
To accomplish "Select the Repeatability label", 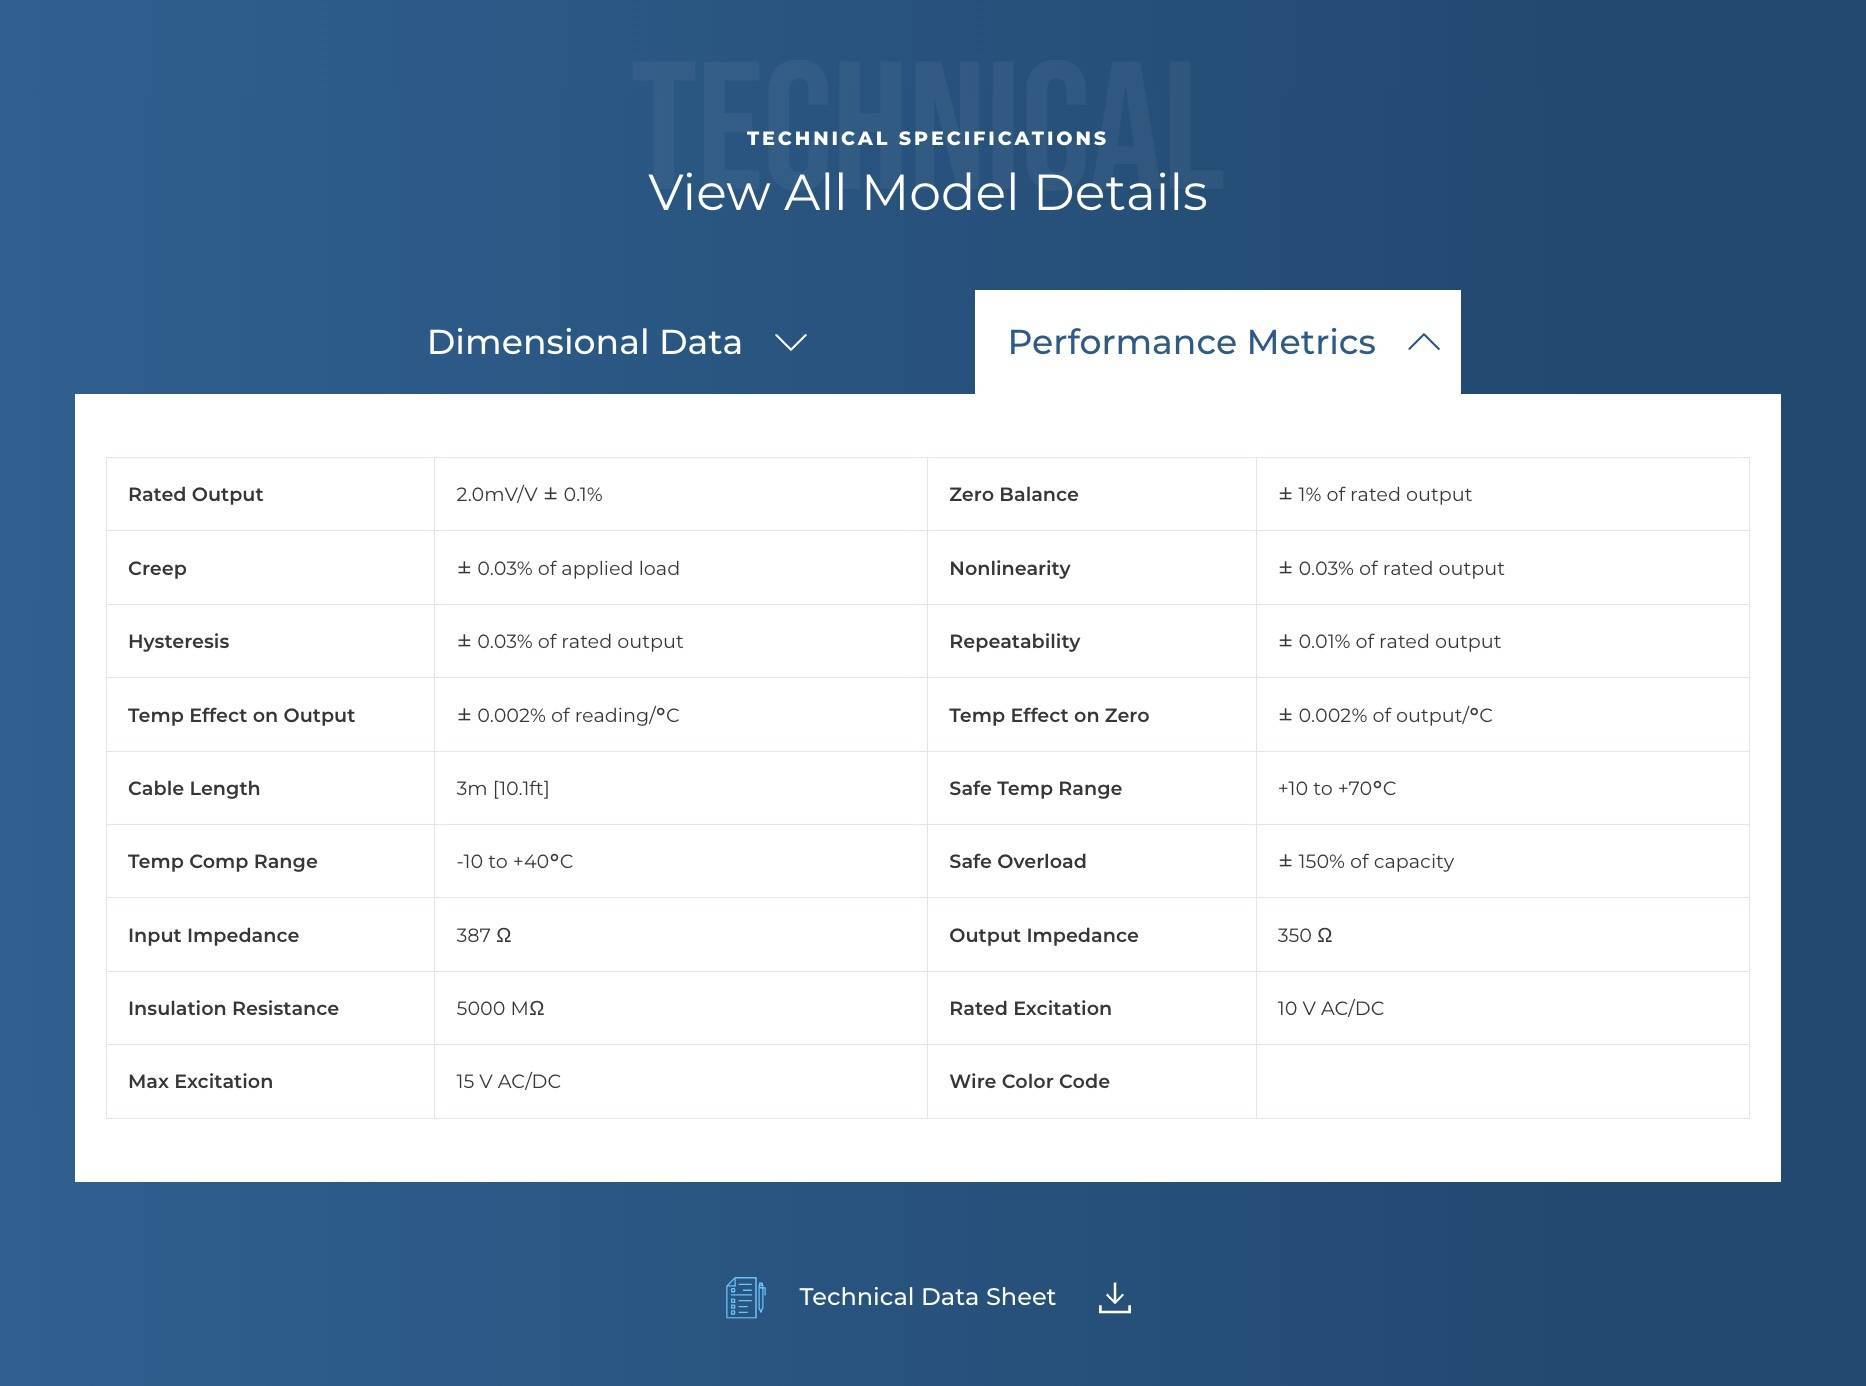I will (x=1015, y=641).
